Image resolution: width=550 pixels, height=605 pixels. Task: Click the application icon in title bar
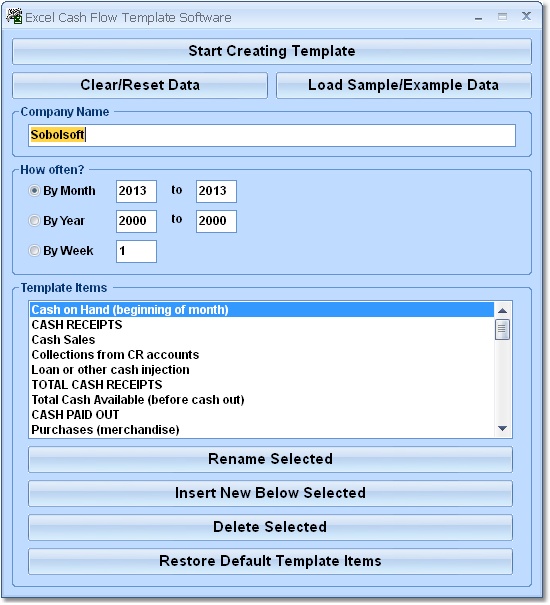point(14,17)
